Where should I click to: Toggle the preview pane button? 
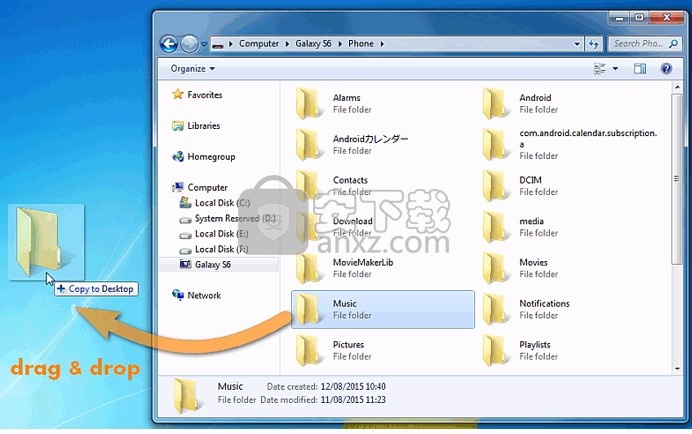640,68
